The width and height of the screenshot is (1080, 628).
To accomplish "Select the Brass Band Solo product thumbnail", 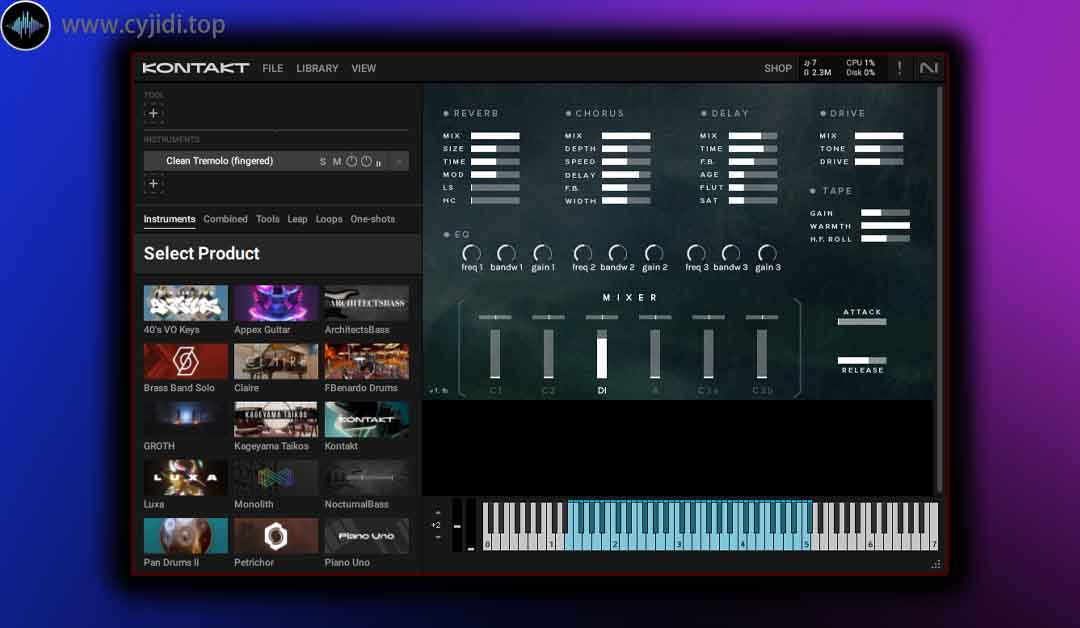I will [x=186, y=362].
